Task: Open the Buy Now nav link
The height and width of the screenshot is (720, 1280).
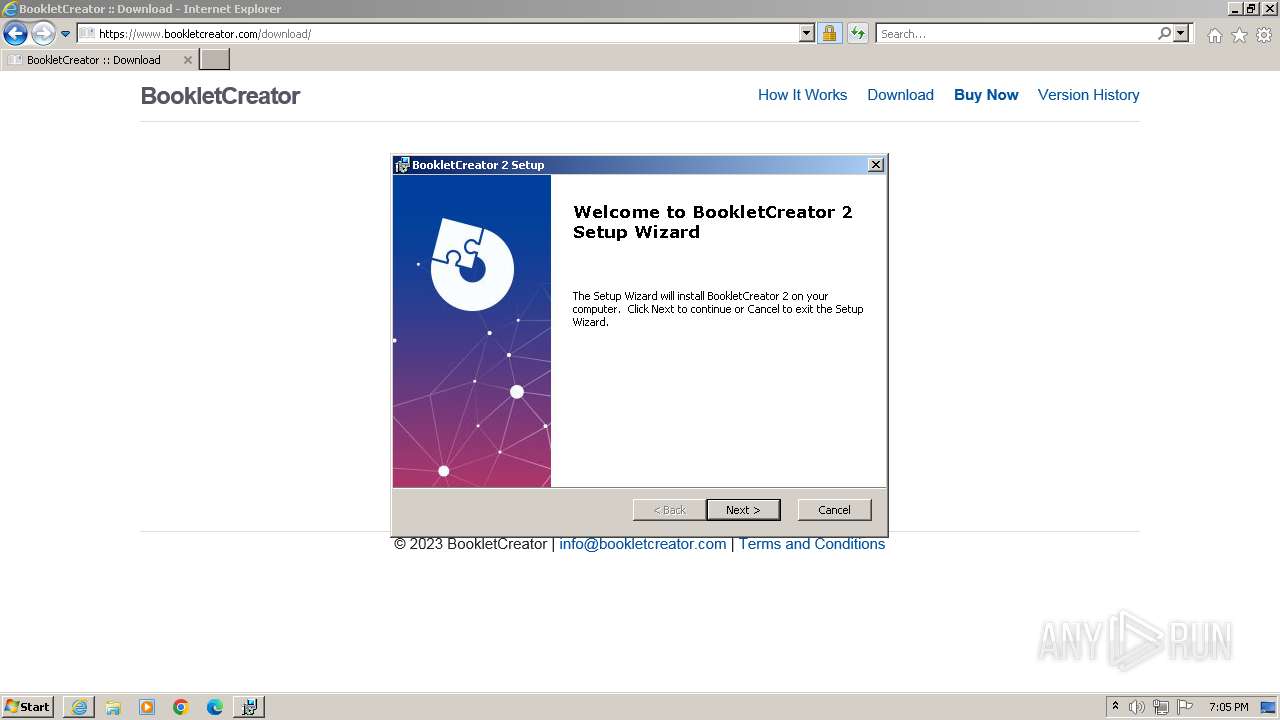Action: coord(986,95)
